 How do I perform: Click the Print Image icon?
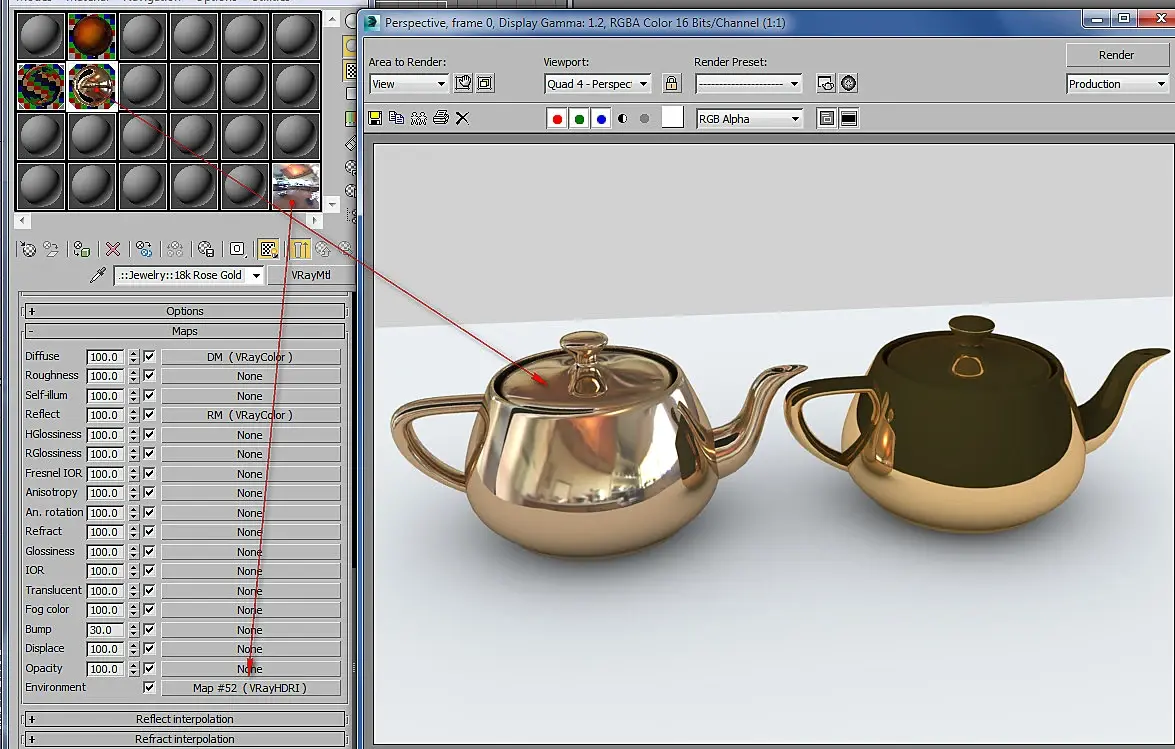pos(440,118)
